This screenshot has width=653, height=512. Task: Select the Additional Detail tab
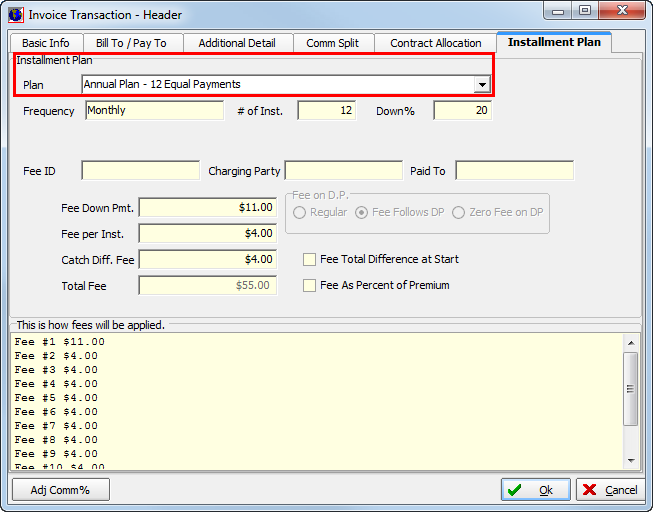coord(237,43)
